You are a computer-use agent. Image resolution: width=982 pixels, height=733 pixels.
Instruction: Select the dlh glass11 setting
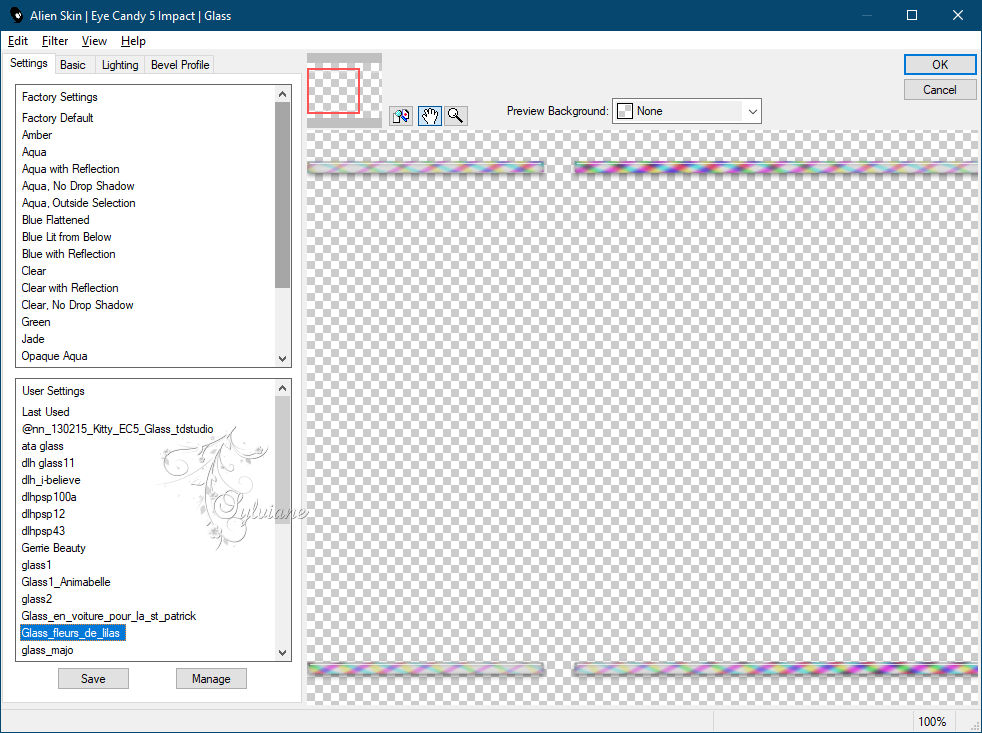pos(48,463)
